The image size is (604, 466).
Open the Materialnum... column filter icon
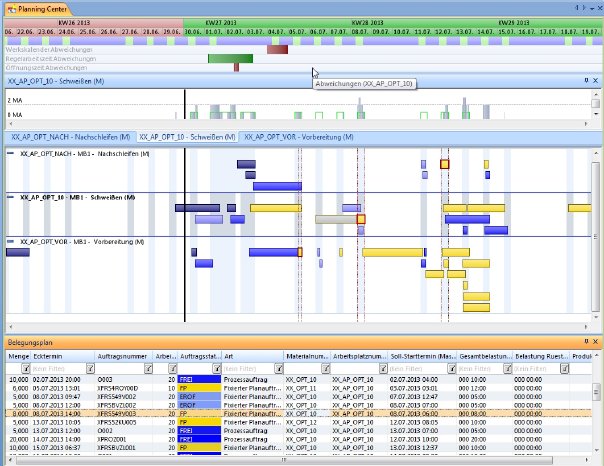pos(325,369)
